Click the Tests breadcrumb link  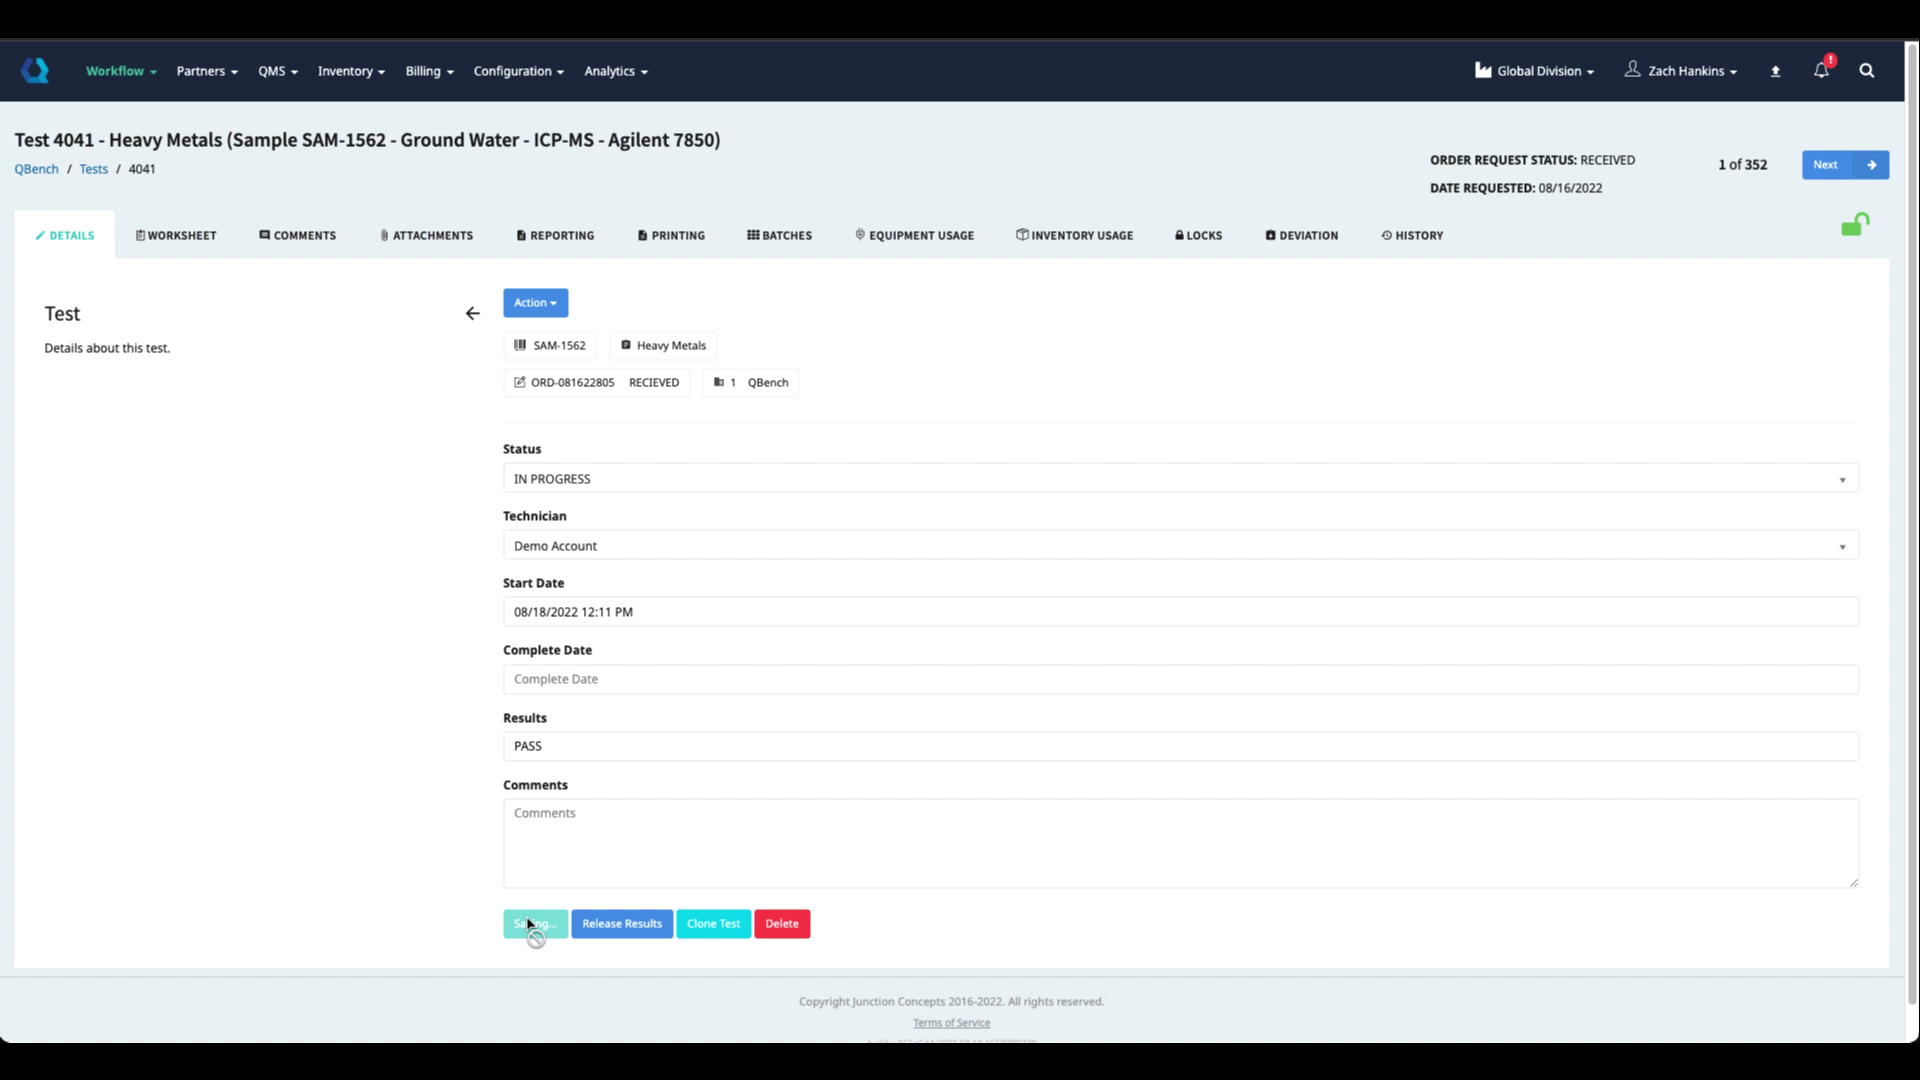point(93,169)
